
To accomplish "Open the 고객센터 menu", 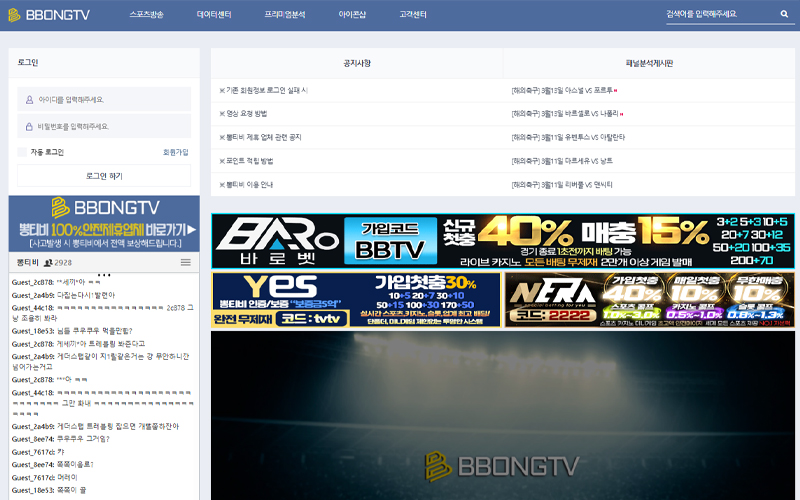I will click(x=413, y=14).
